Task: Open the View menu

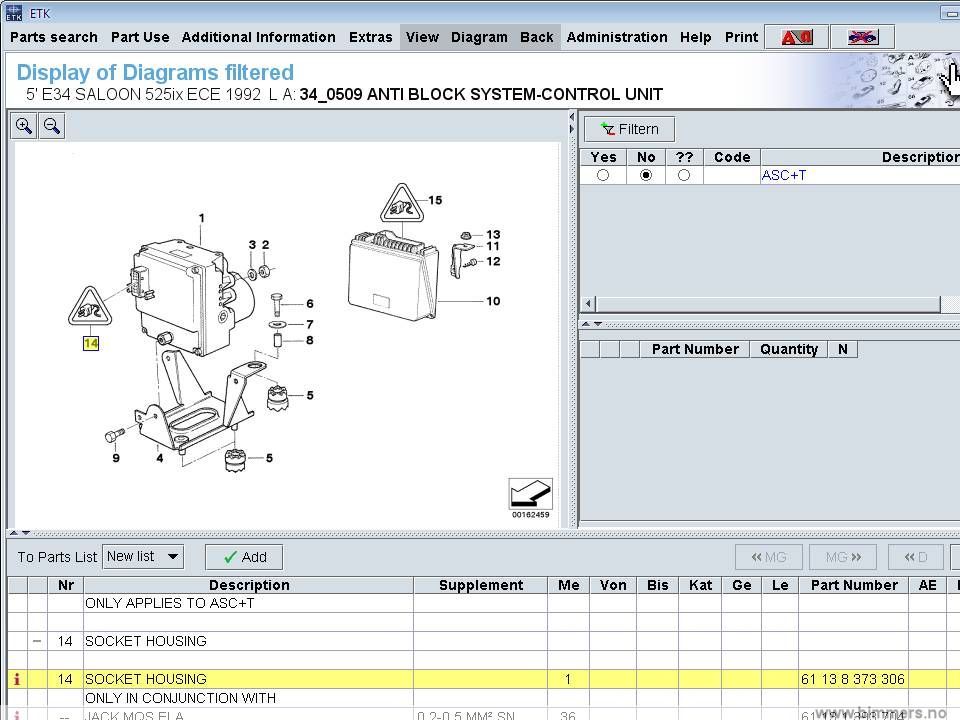Action: [422, 37]
